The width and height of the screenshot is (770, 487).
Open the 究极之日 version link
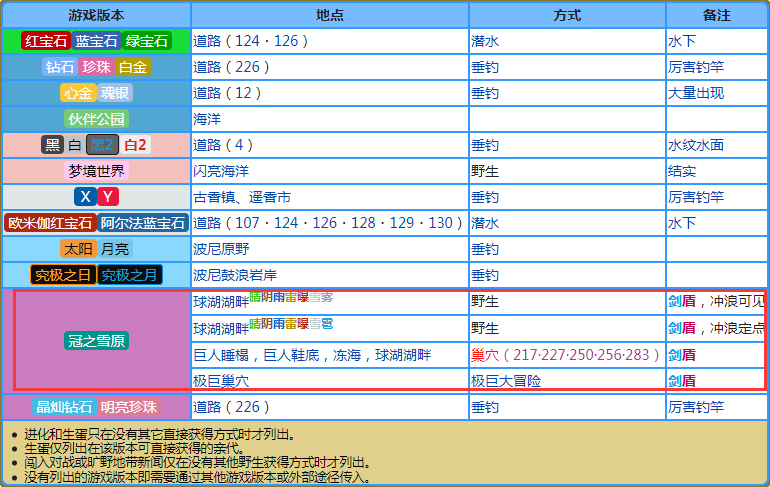[63, 275]
